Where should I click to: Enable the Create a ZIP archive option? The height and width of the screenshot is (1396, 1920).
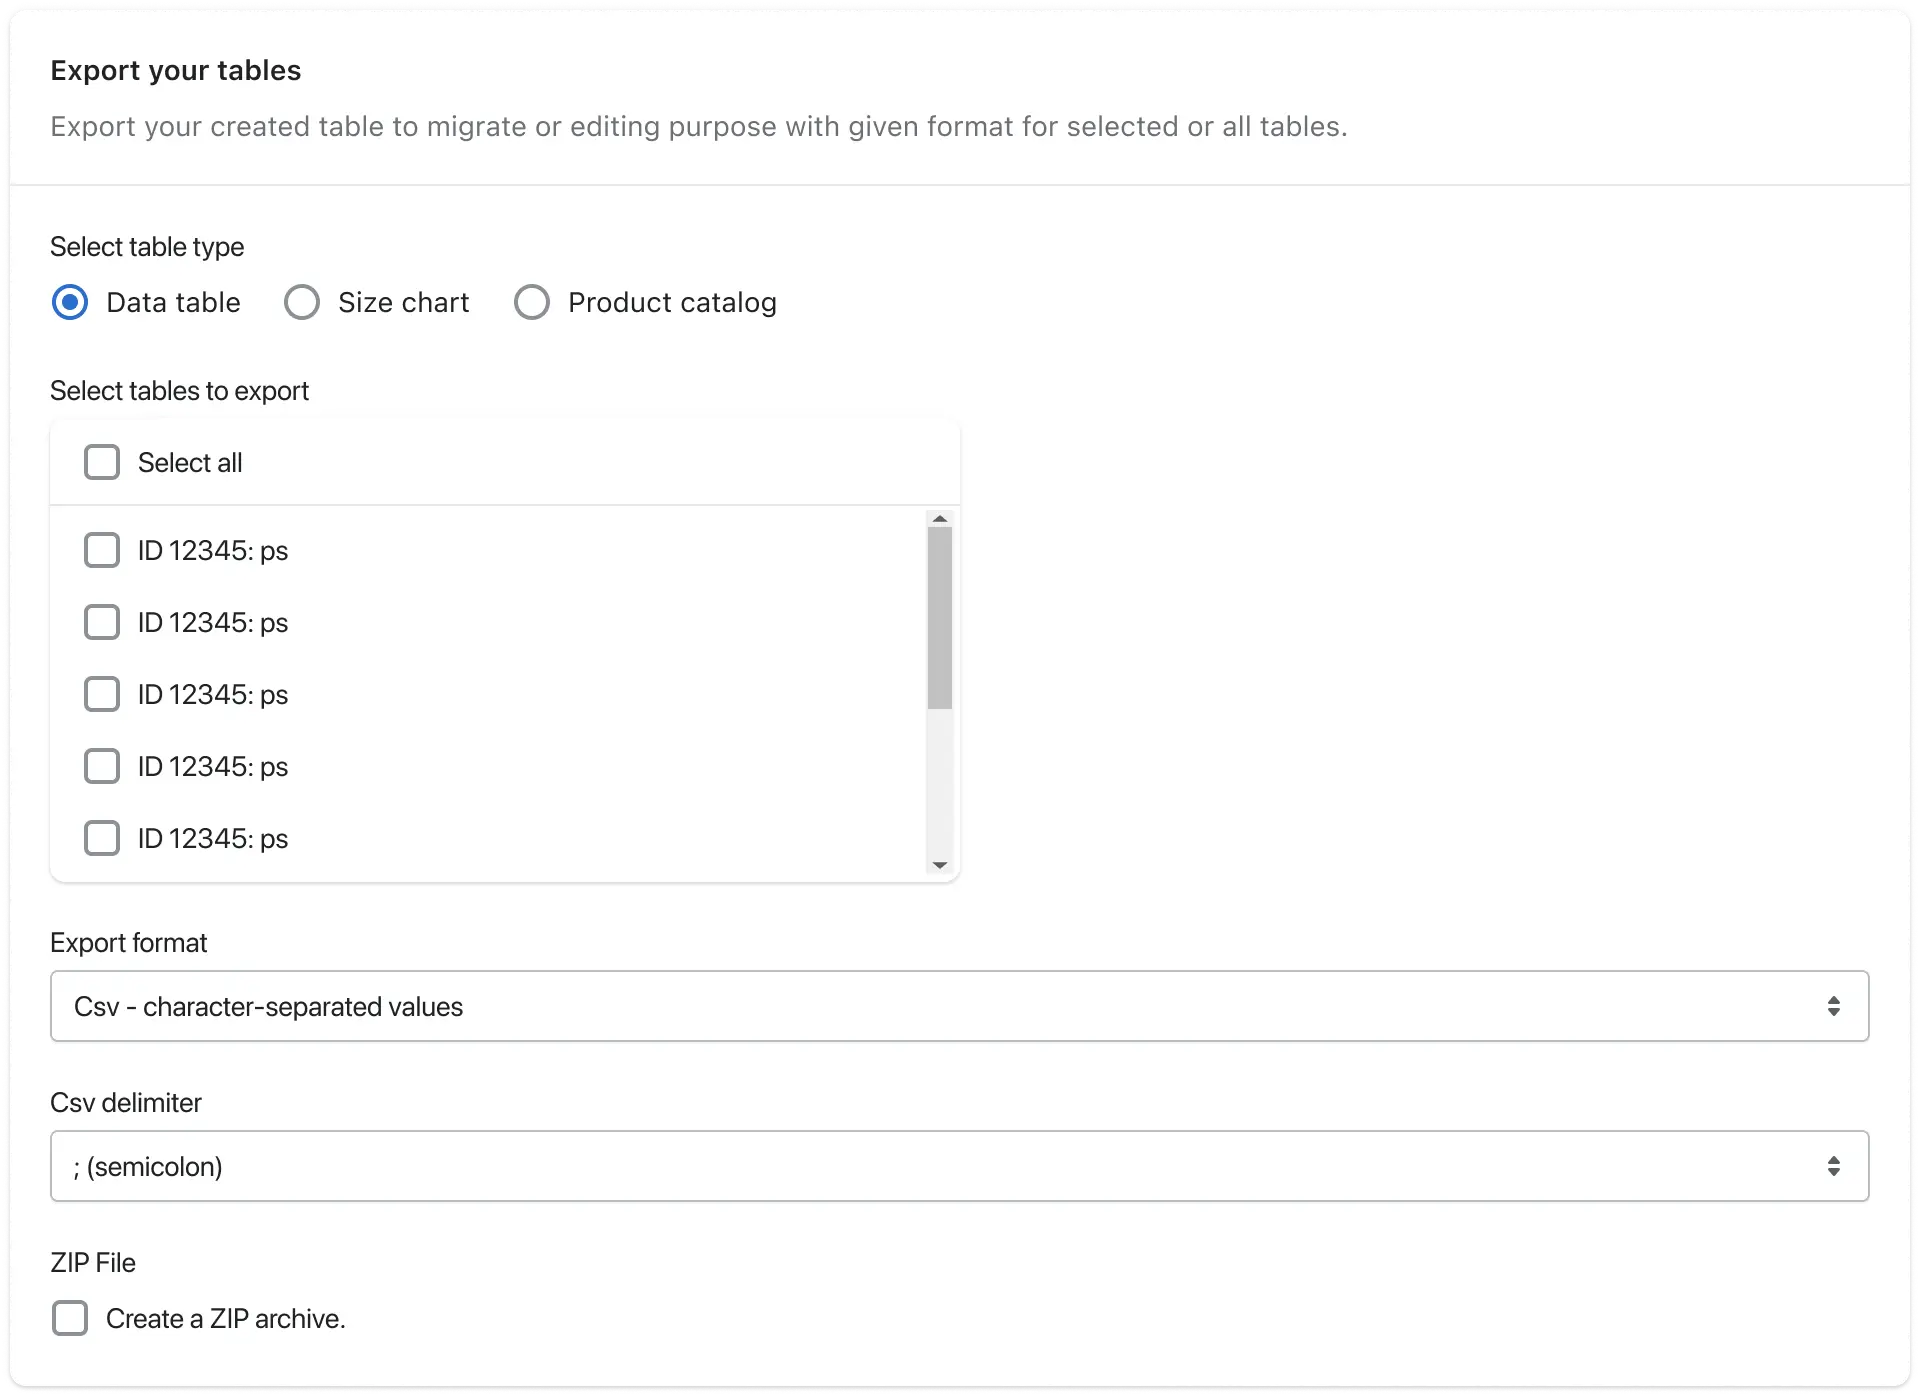coord(70,1318)
